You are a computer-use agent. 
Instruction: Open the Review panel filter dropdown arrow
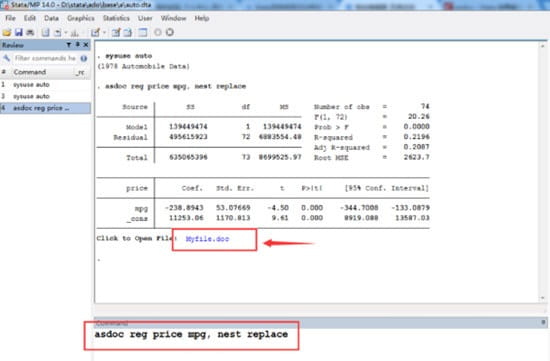click(x=69, y=45)
